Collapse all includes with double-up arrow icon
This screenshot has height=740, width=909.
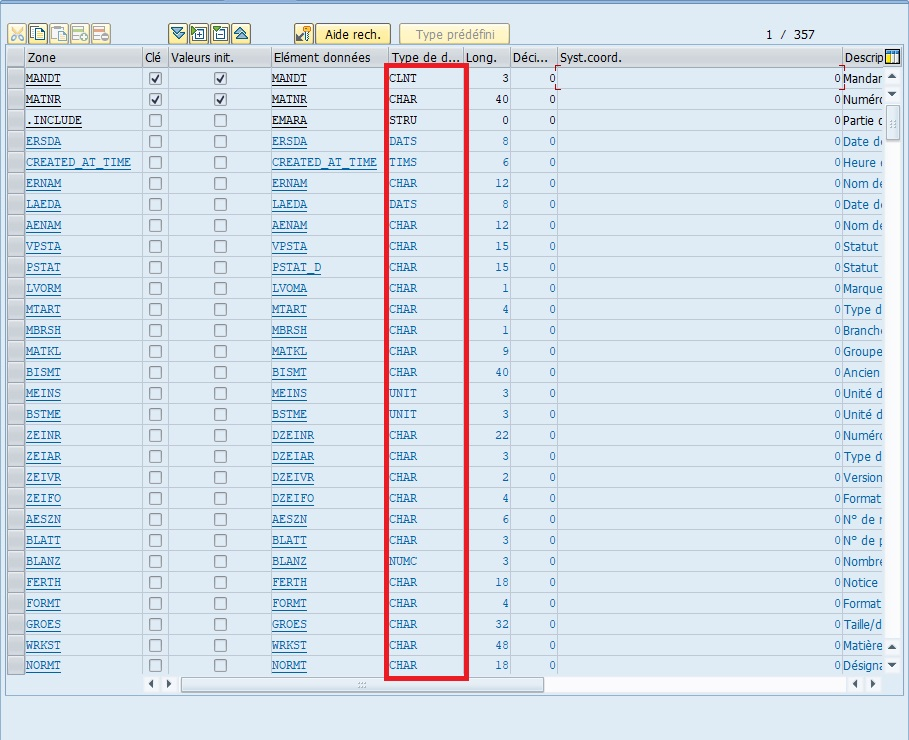coord(241,34)
